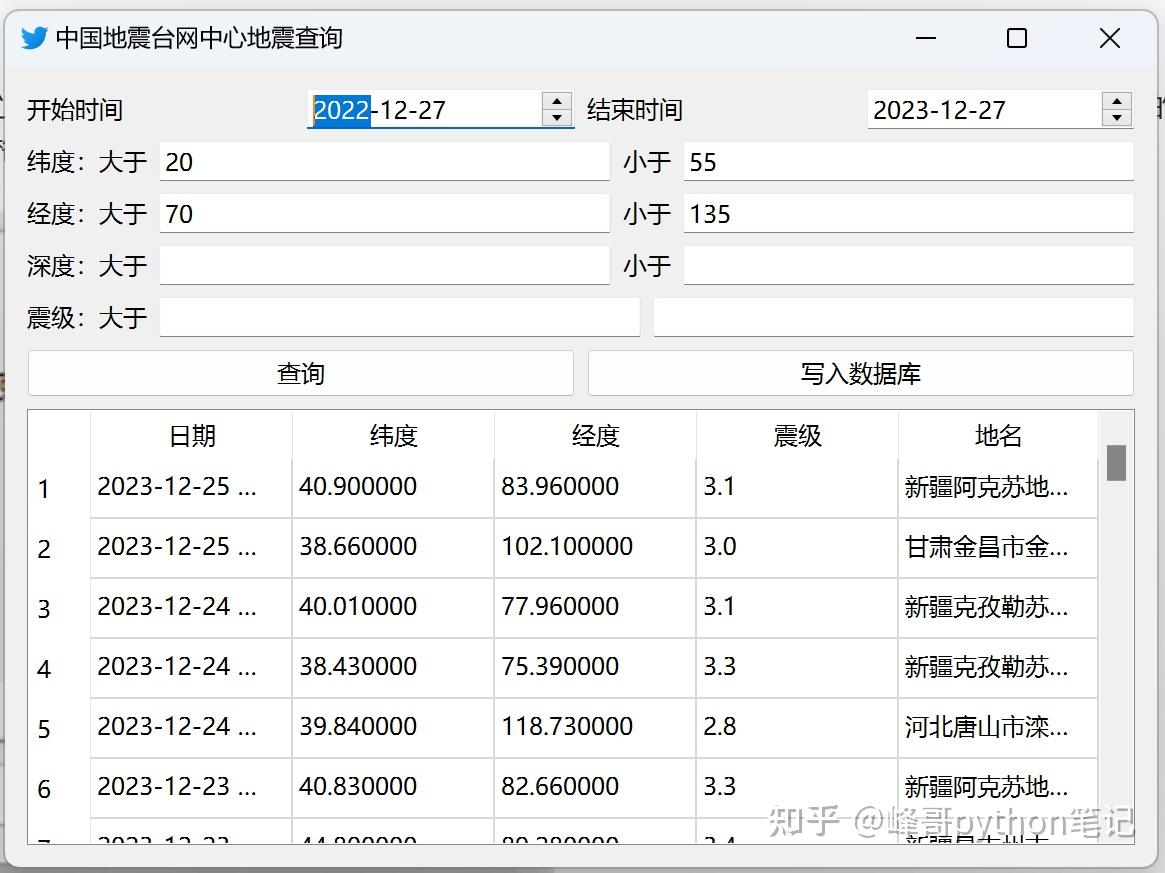Focus the latitude less-than field showing 55
The width and height of the screenshot is (1165, 873).
909,161
